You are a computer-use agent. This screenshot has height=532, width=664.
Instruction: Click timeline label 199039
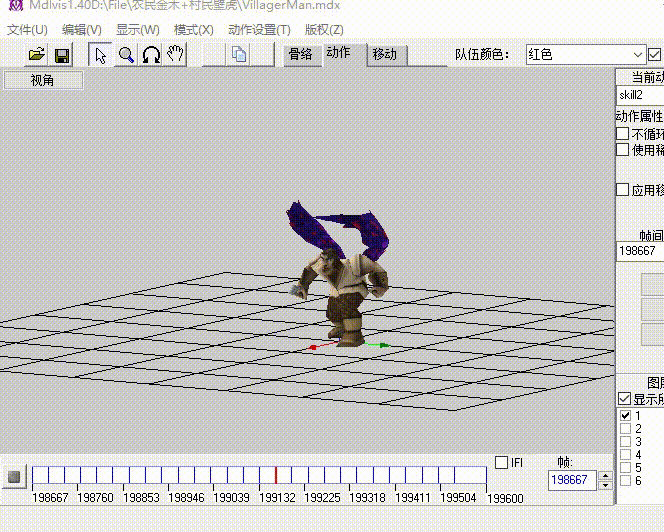pos(231,497)
